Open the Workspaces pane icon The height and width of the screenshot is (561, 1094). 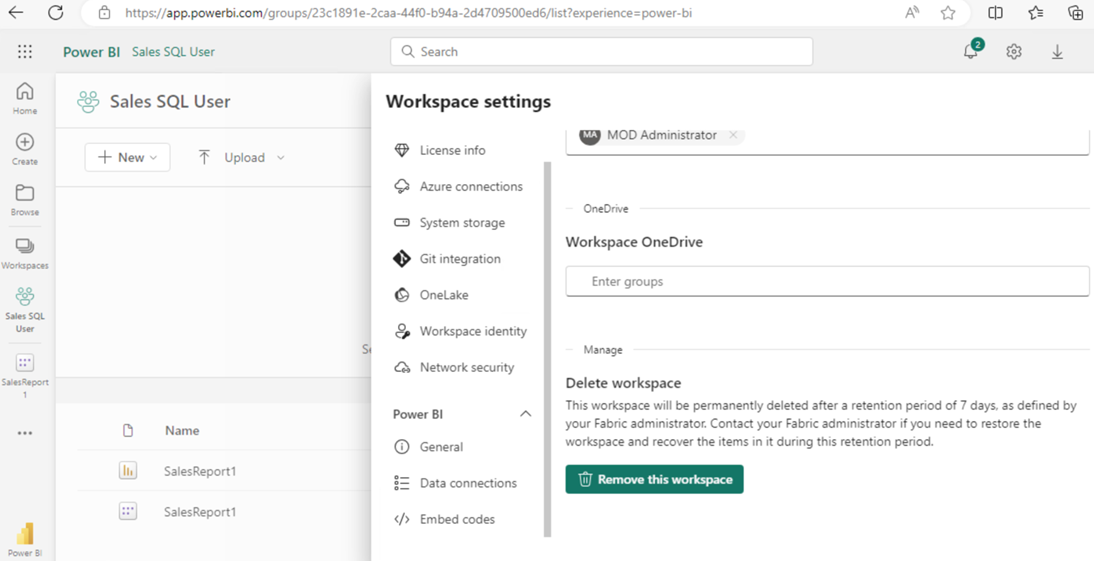24,253
